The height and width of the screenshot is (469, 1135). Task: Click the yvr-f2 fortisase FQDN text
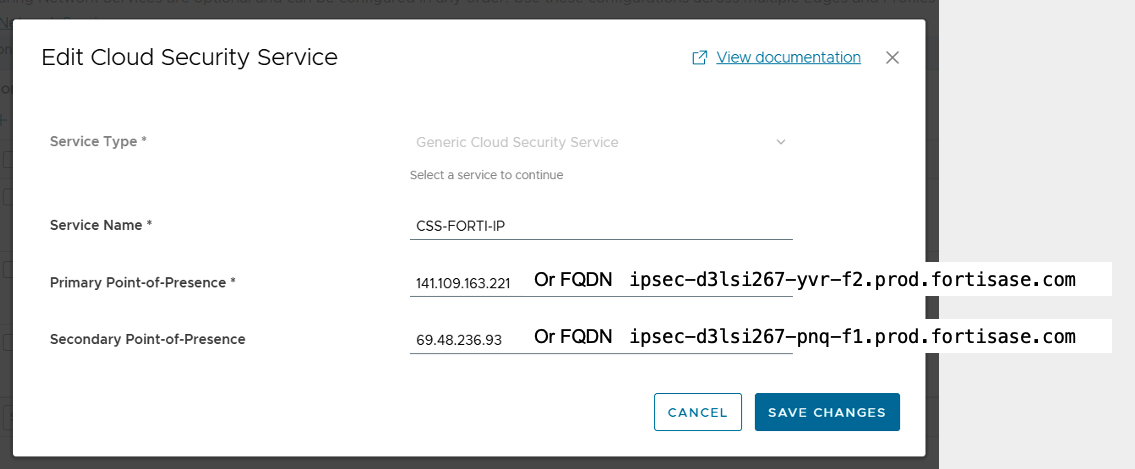pyautogui.click(x=852, y=280)
